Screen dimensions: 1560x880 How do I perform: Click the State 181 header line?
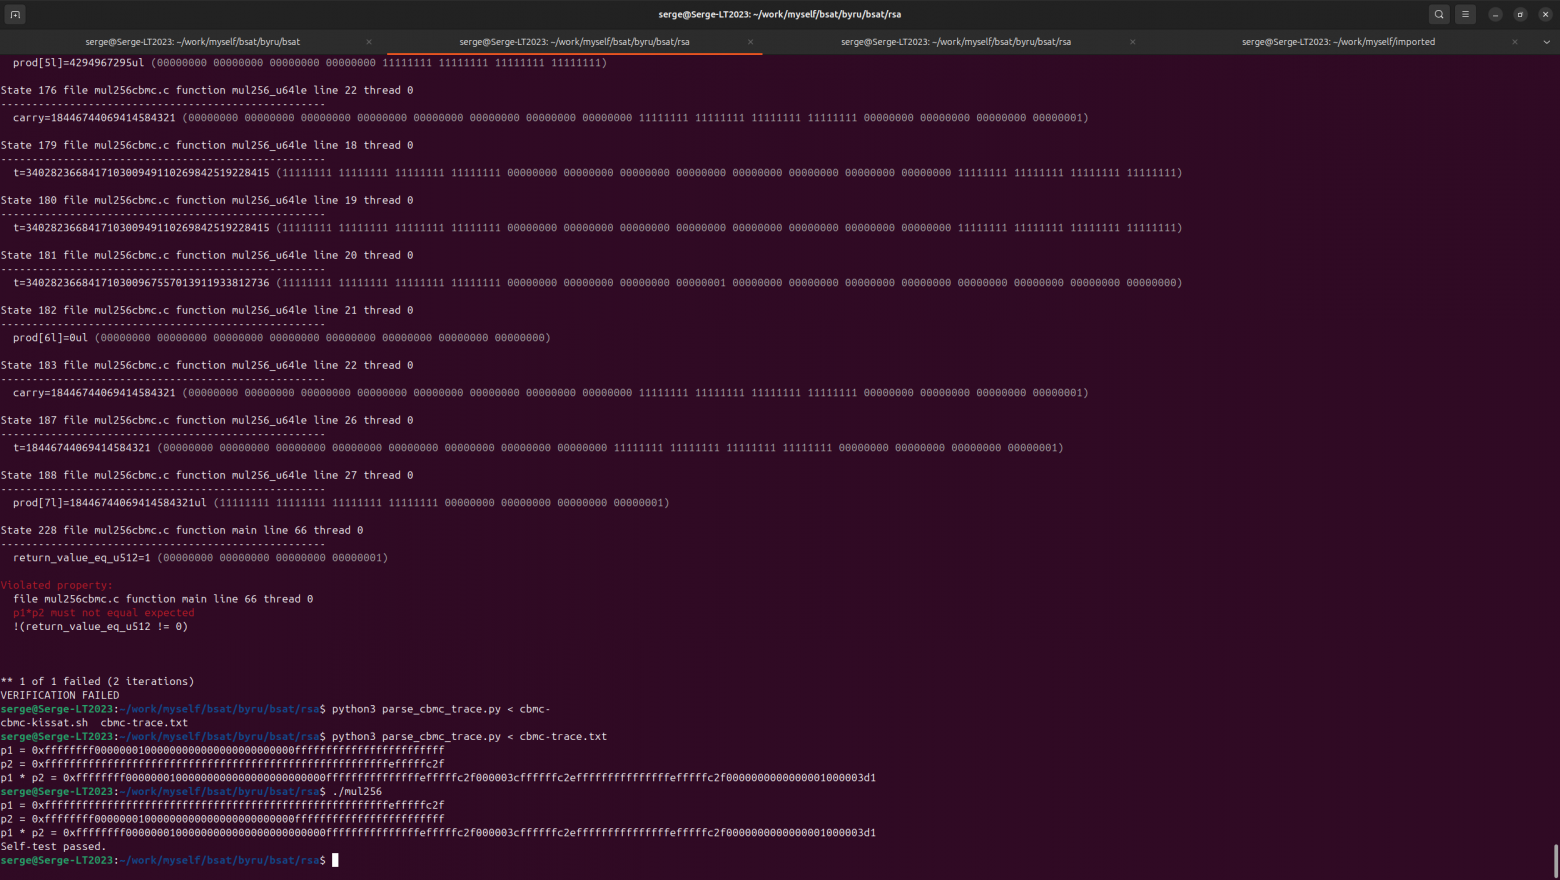(207, 255)
